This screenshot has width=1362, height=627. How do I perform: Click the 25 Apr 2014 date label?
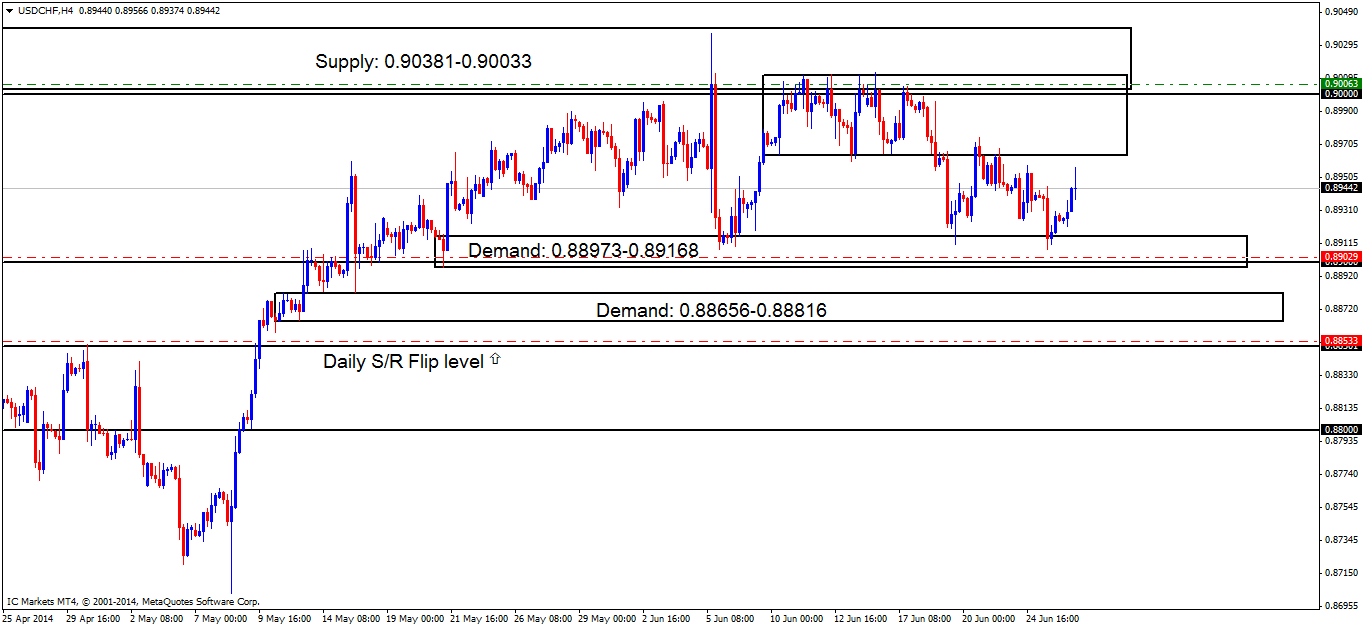tap(26, 619)
